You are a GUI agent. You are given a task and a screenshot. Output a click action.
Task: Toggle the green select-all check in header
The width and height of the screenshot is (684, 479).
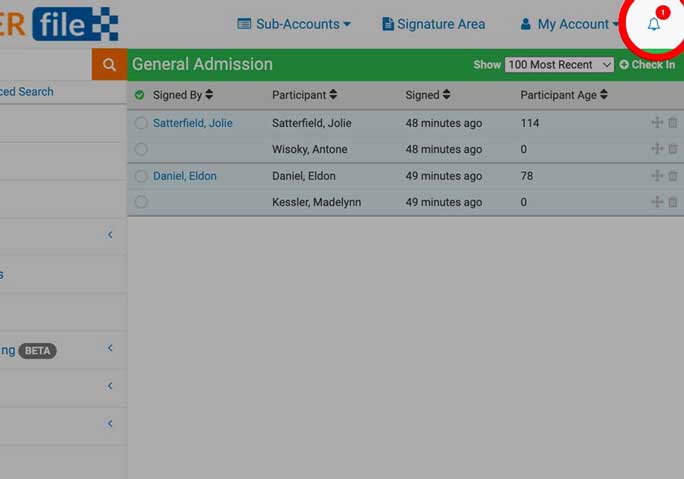(x=139, y=95)
